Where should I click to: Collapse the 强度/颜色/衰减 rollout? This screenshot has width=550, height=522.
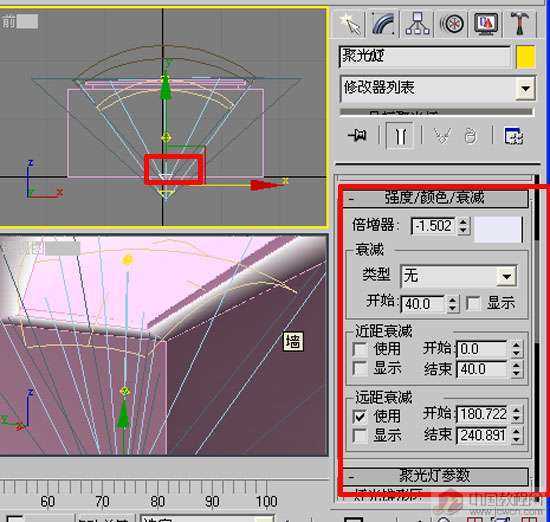pyautogui.click(x=435, y=199)
